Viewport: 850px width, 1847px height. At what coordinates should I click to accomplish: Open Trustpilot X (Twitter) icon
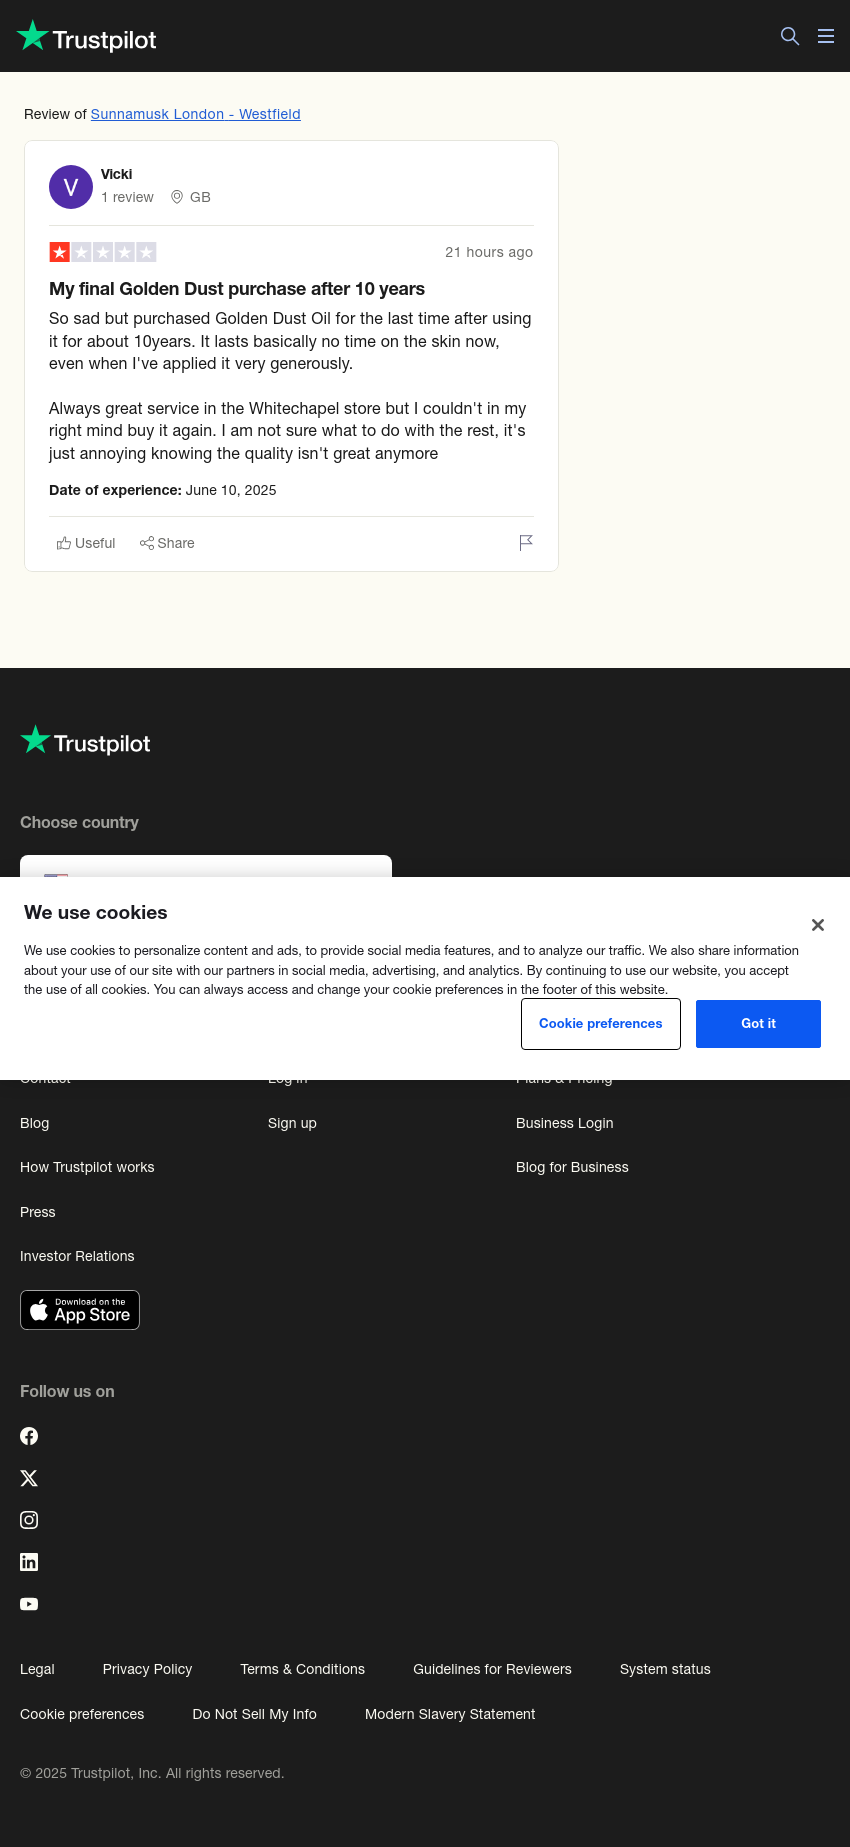point(29,1478)
